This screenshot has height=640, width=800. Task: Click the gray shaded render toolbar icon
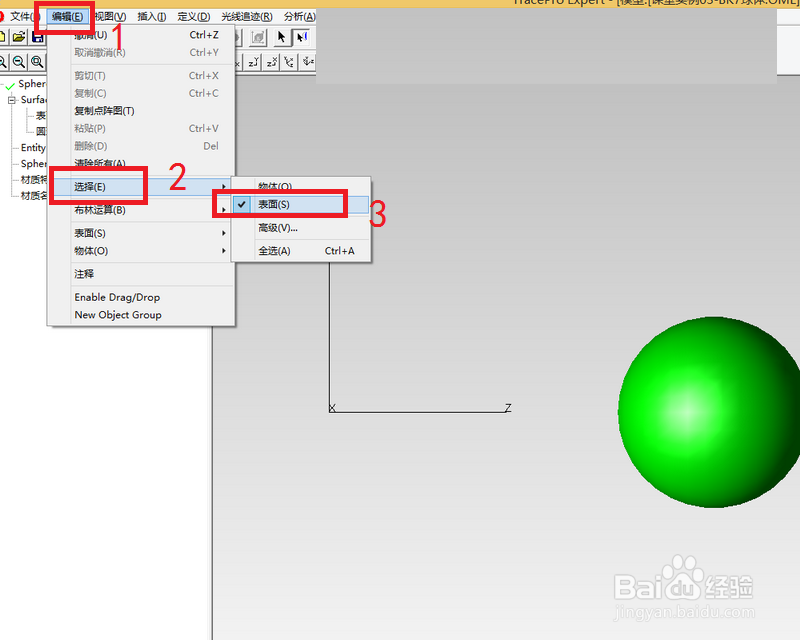(258, 37)
